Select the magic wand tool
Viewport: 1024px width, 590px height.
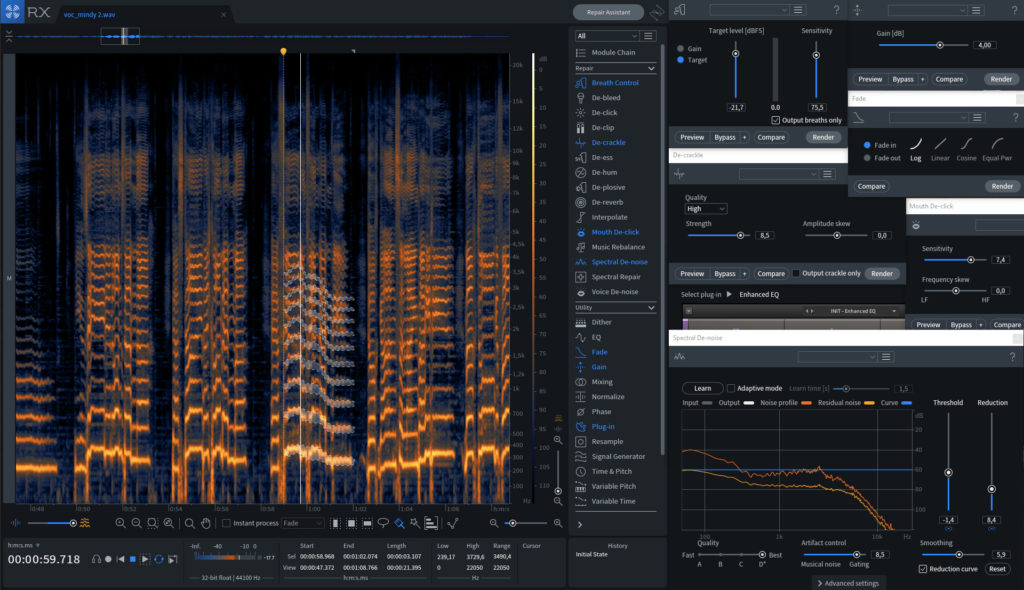click(x=415, y=523)
